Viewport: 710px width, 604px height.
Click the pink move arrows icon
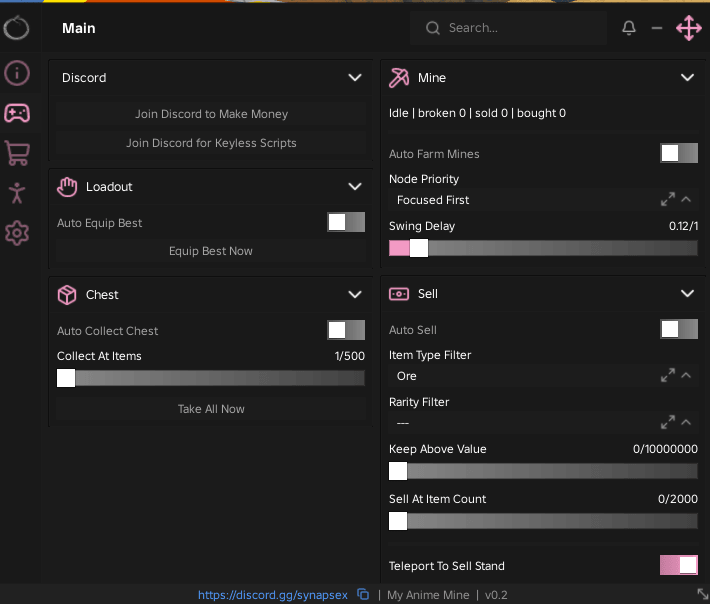[689, 28]
